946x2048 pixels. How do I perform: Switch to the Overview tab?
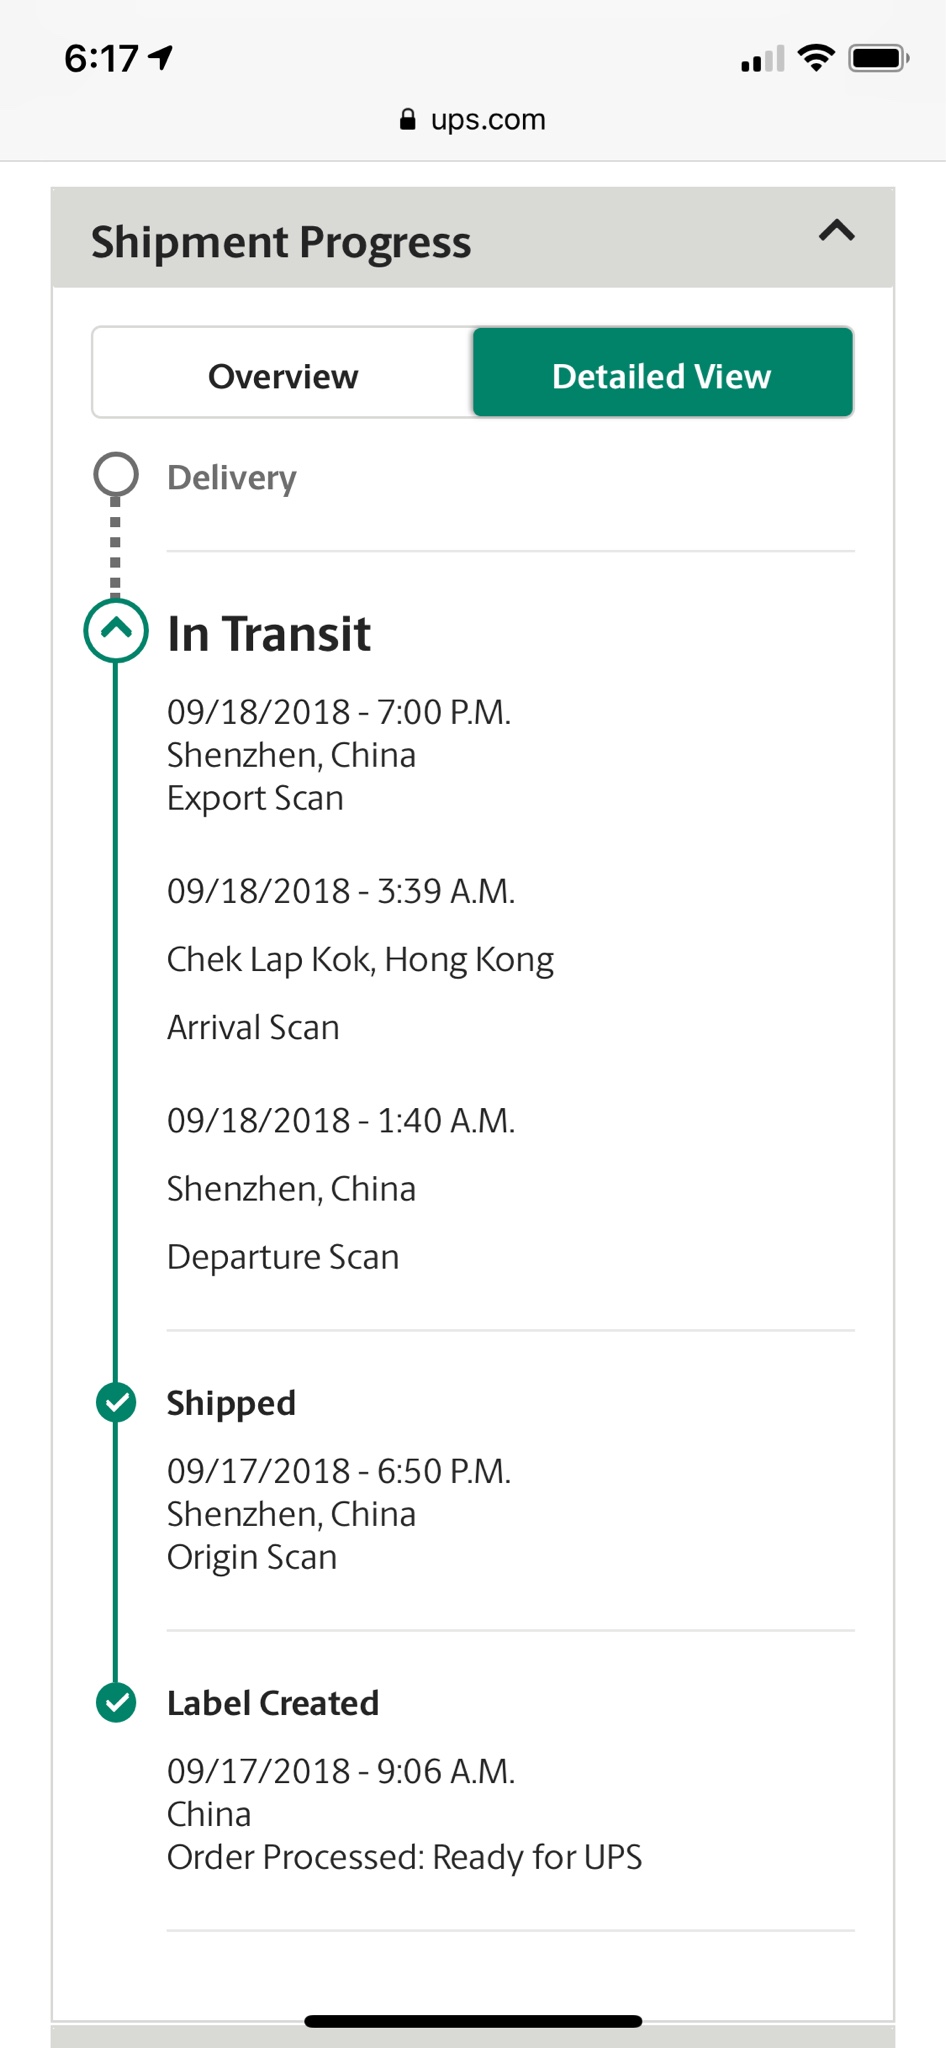tap(283, 376)
